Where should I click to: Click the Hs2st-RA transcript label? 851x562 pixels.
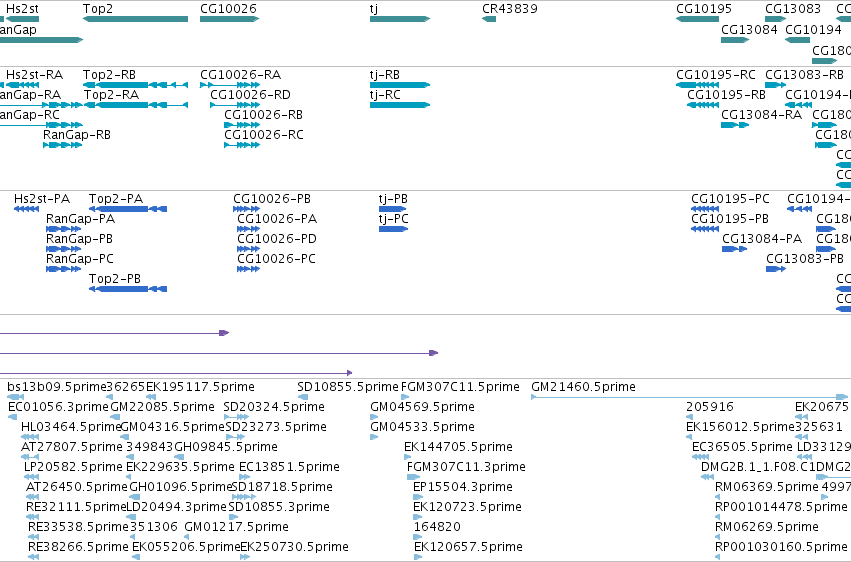point(34,75)
